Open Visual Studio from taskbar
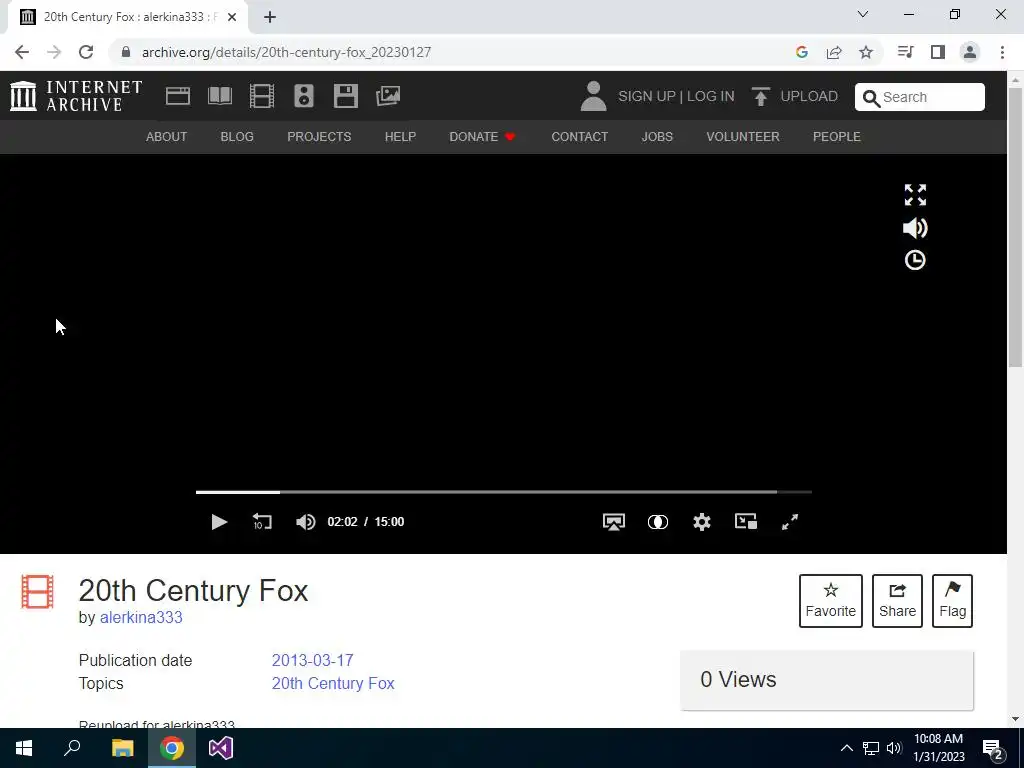1024x768 pixels. [221, 748]
